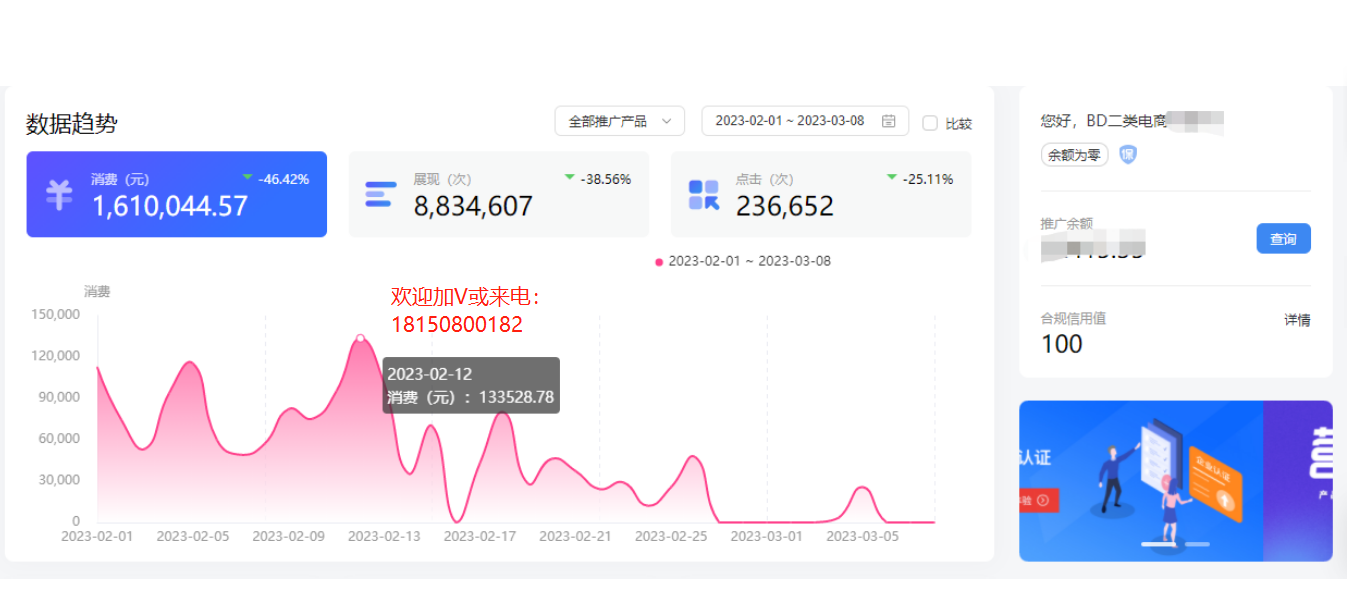The width and height of the screenshot is (1347, 591).
Task: Click the circled arrow on red banner button
Action: [1043, 500]
